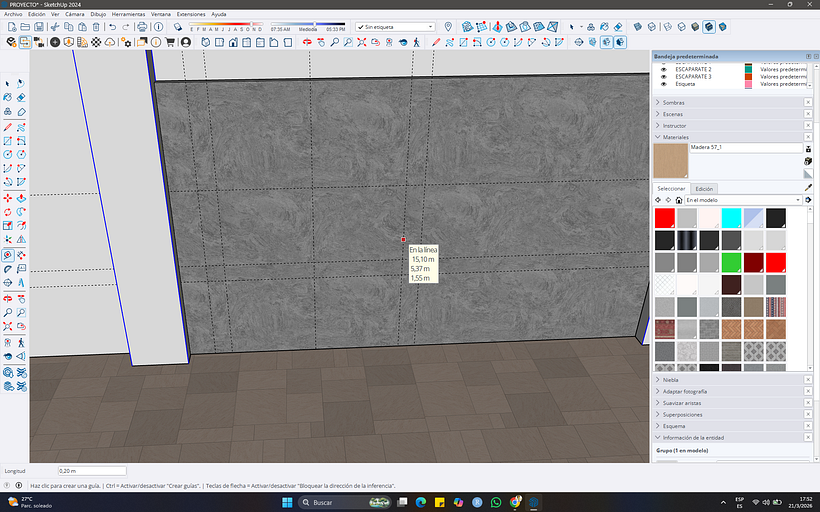The height and width of the screenshot is (512, 820).
Task: Toggle Wireframe face style icon
Action: tap(668, 27)
